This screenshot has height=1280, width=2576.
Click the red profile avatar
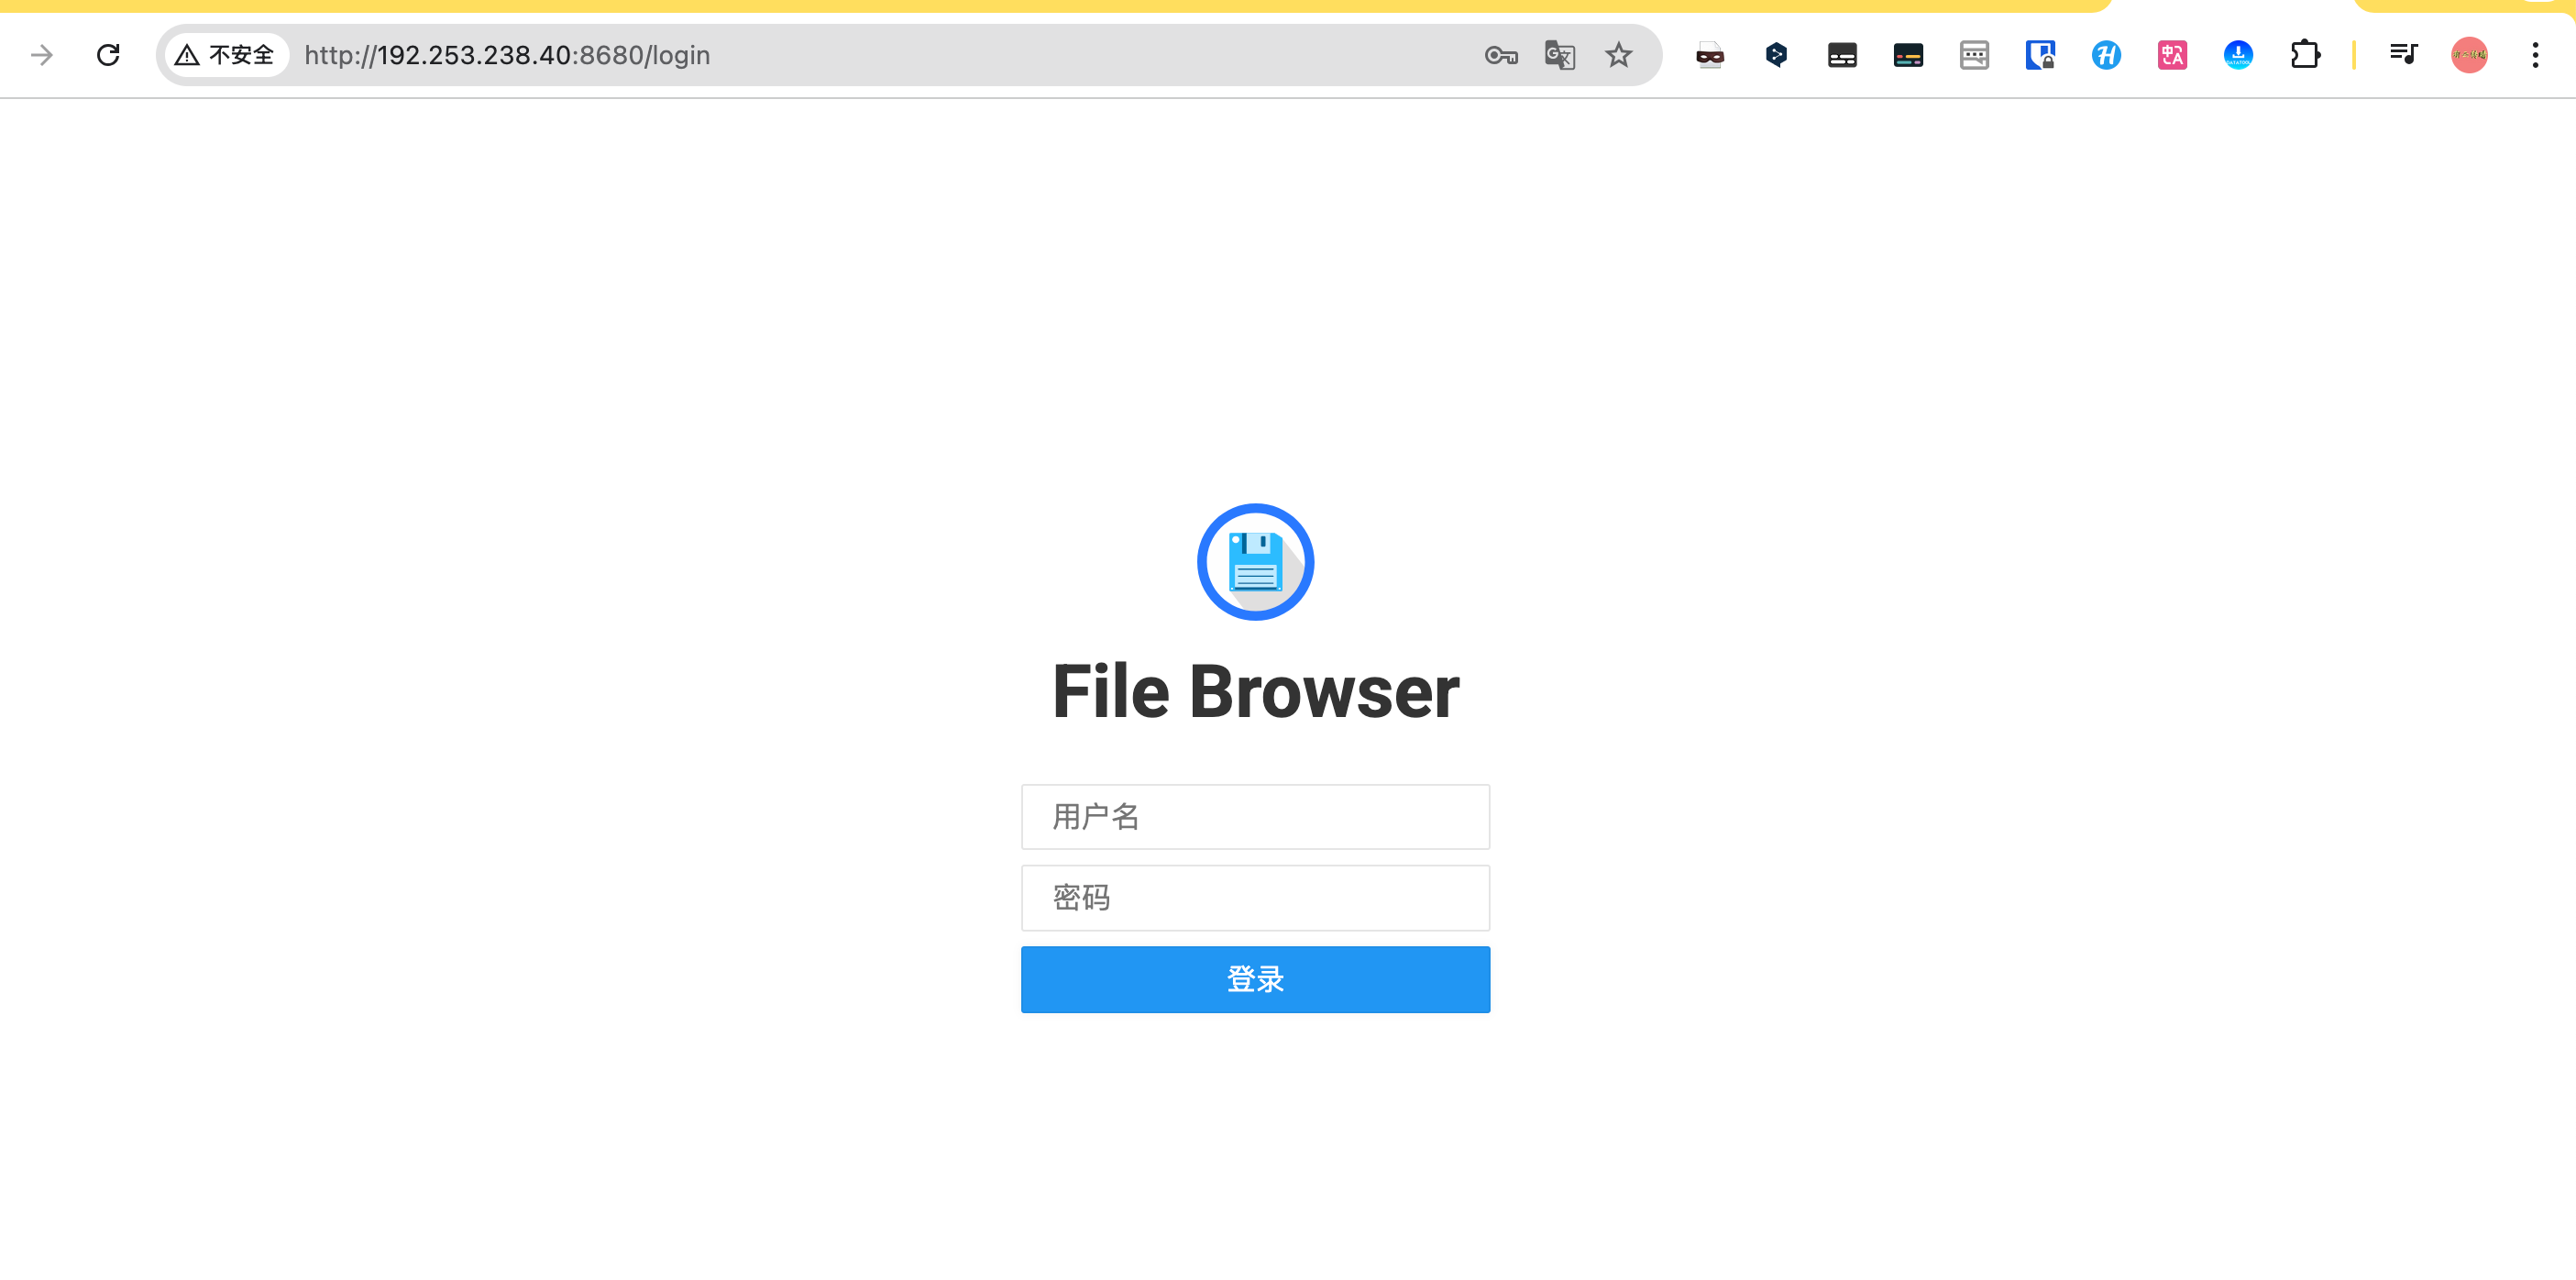click(x=2469, y=55)
